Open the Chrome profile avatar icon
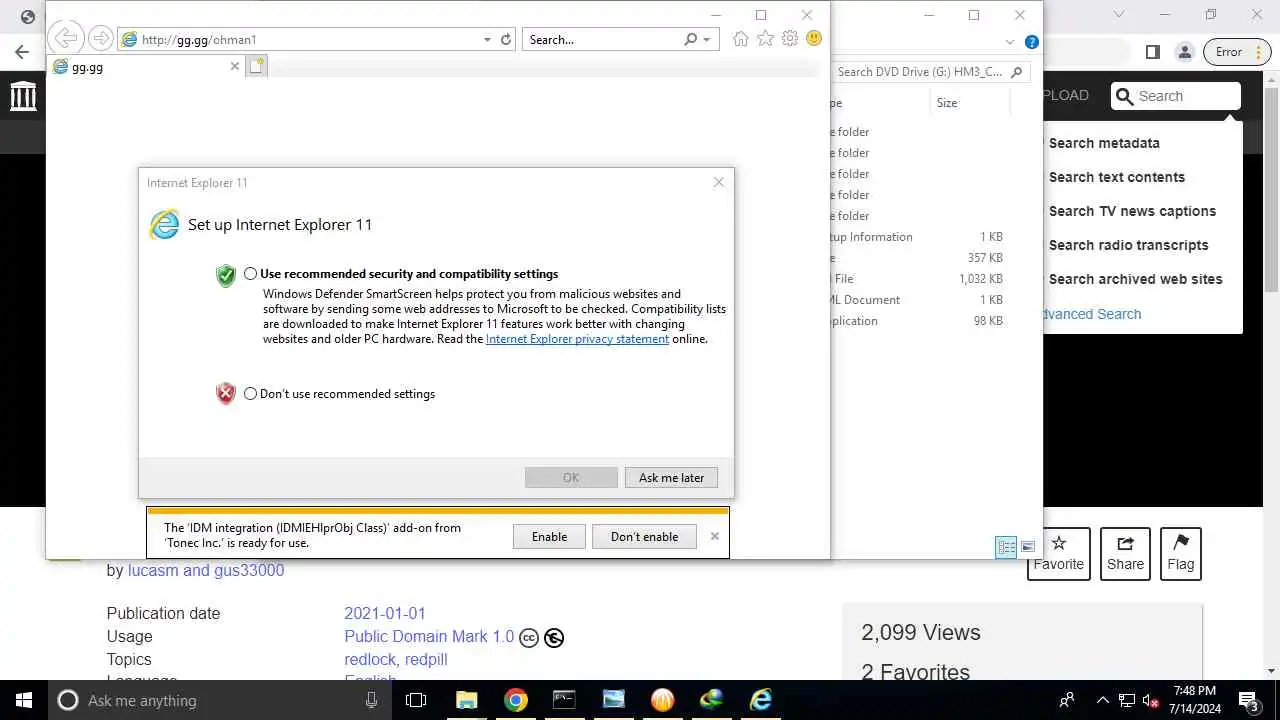Screen dimensions: 1280x720 click(x=1184, y=52)
